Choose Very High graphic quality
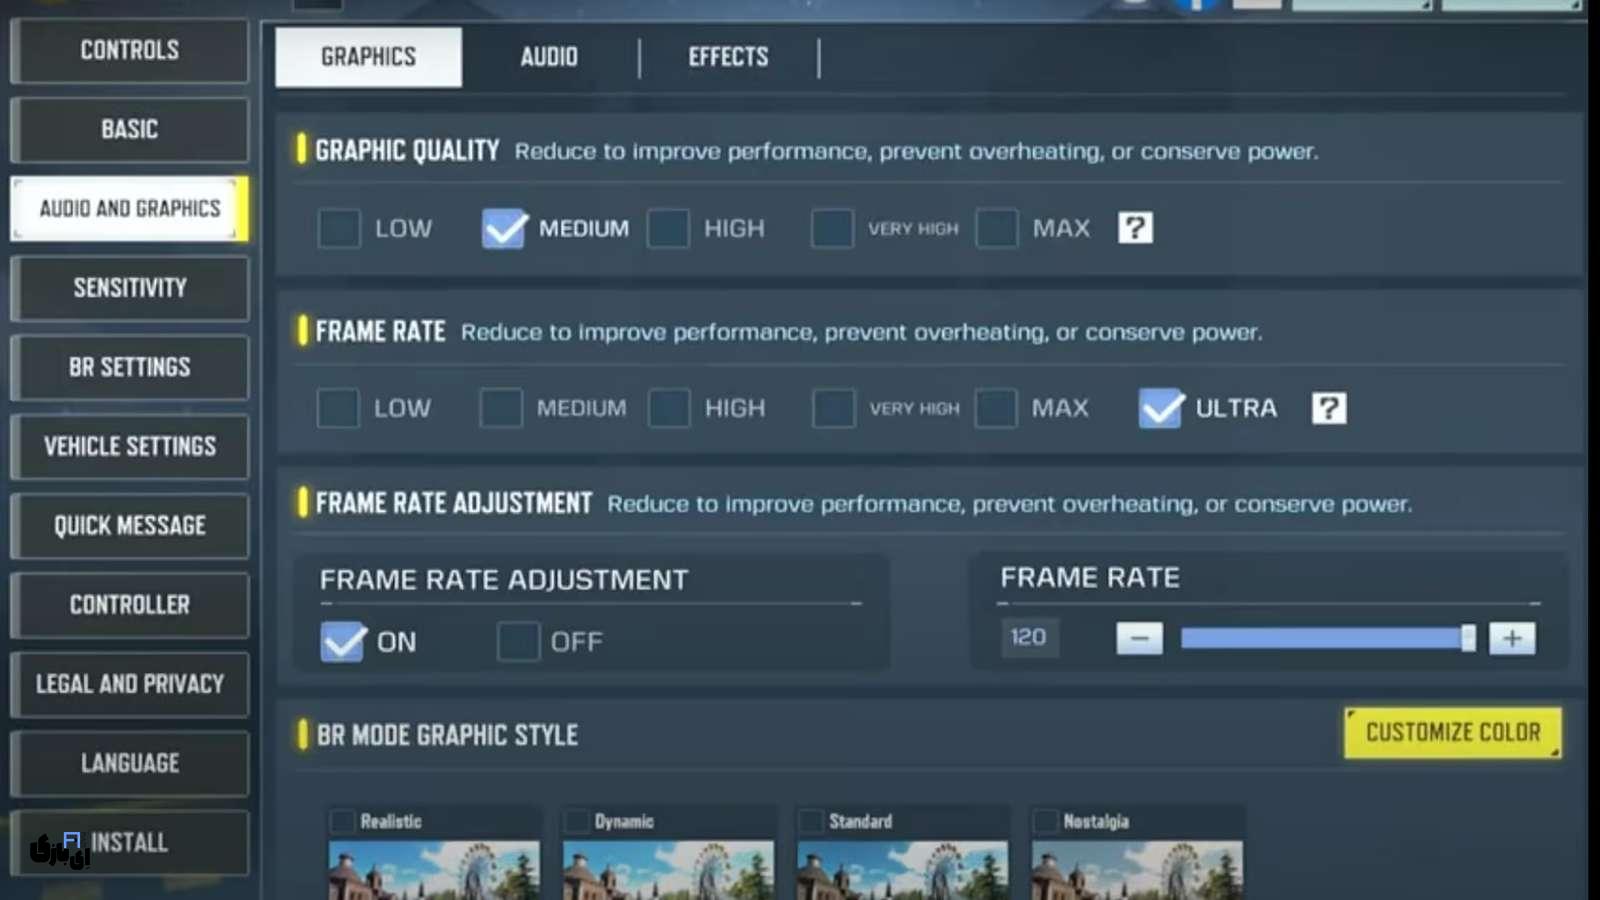The height and width of the screenshot is (900, 1600). 832,228
